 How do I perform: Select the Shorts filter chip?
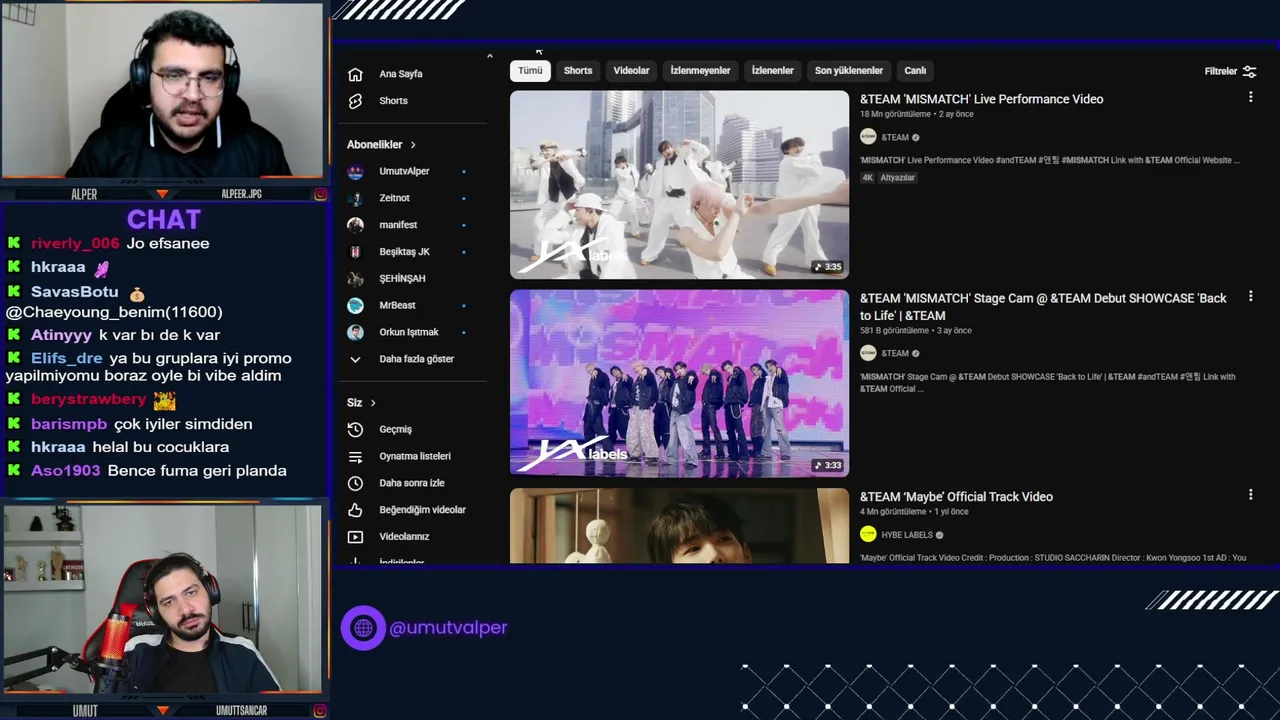(578, 71)
